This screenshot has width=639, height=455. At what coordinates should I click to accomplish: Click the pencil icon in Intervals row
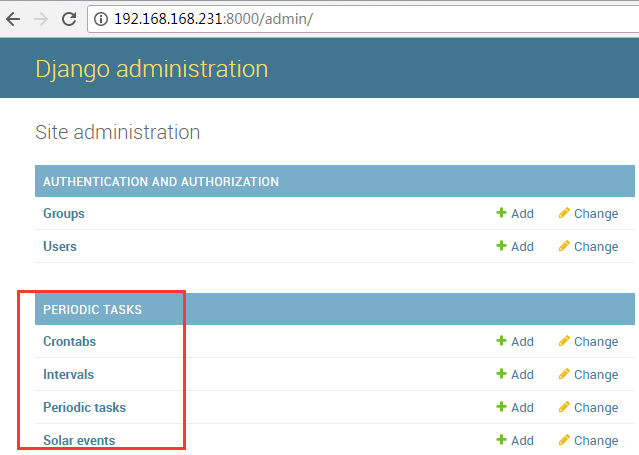tap(564, 374)
